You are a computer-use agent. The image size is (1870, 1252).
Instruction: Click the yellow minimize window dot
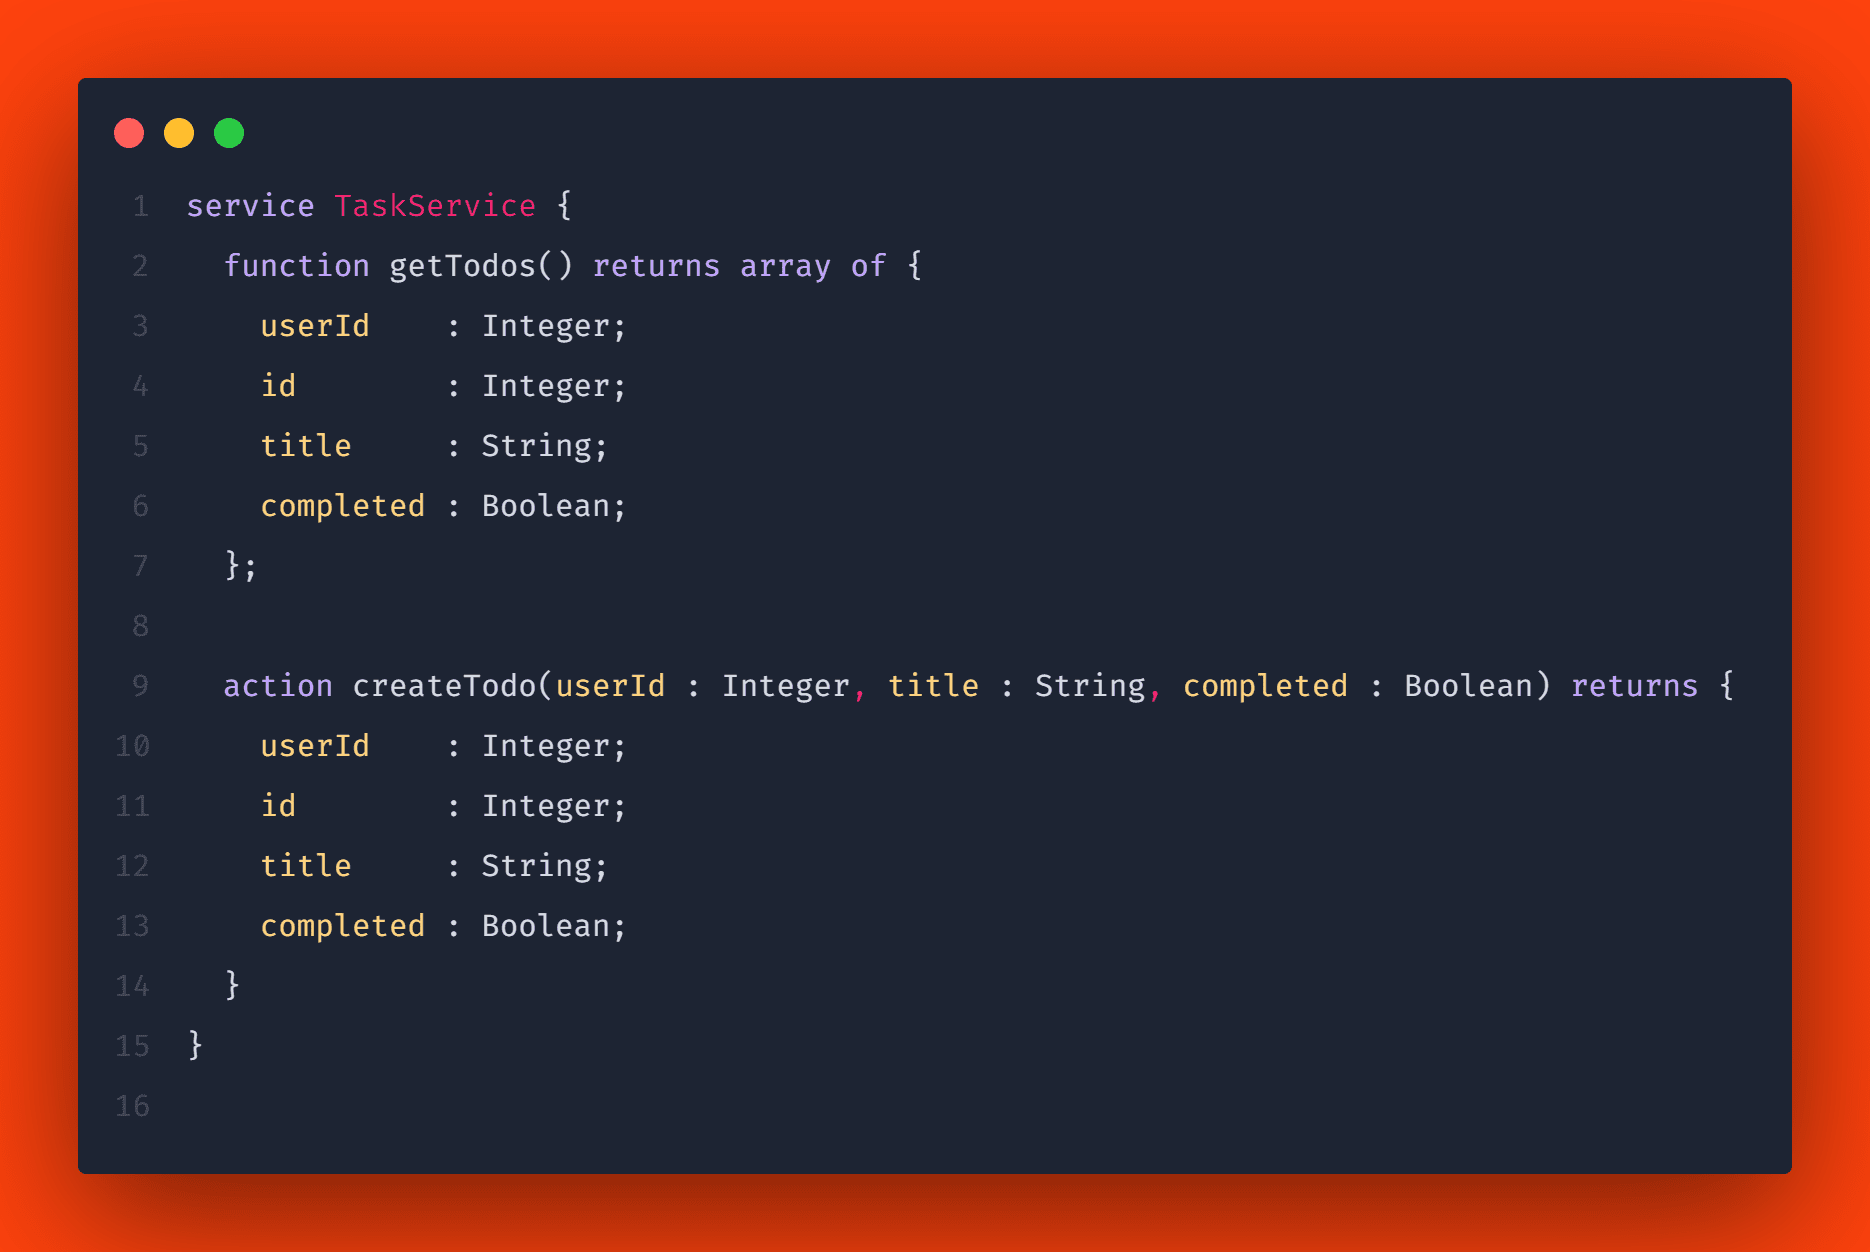click(x=179, y=133)
